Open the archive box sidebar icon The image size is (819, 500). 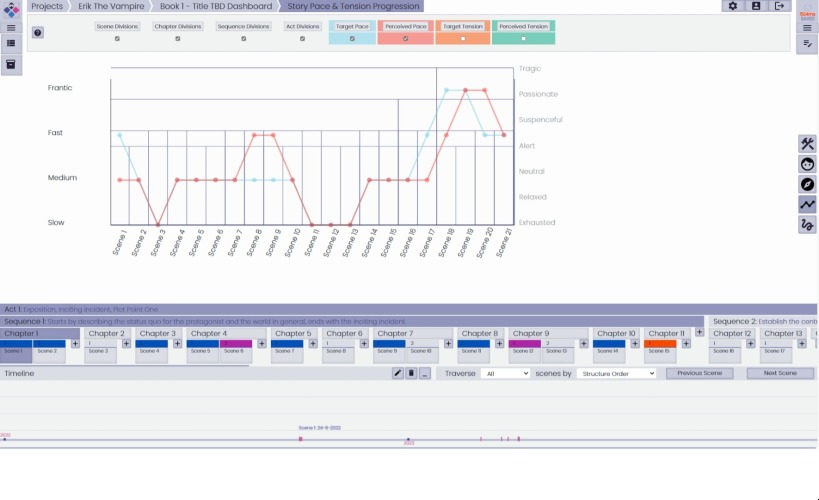click(x=11, y=64)
